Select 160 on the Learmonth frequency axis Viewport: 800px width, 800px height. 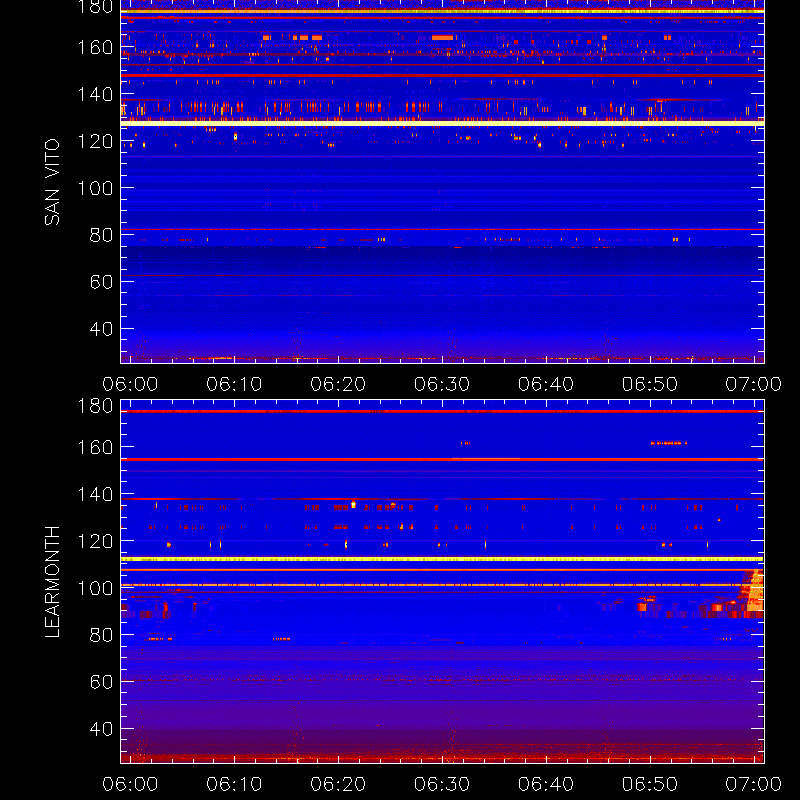[x=95, y=447]
